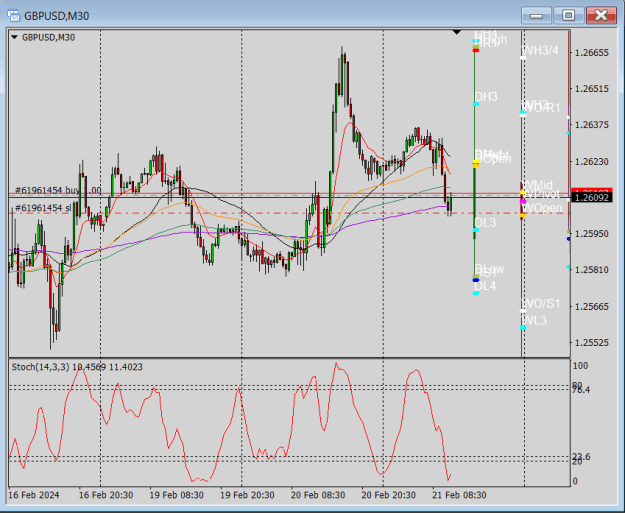Click the 20 Feb 08:30 time axis label
625x513 pixels.
tap(318, 495)
